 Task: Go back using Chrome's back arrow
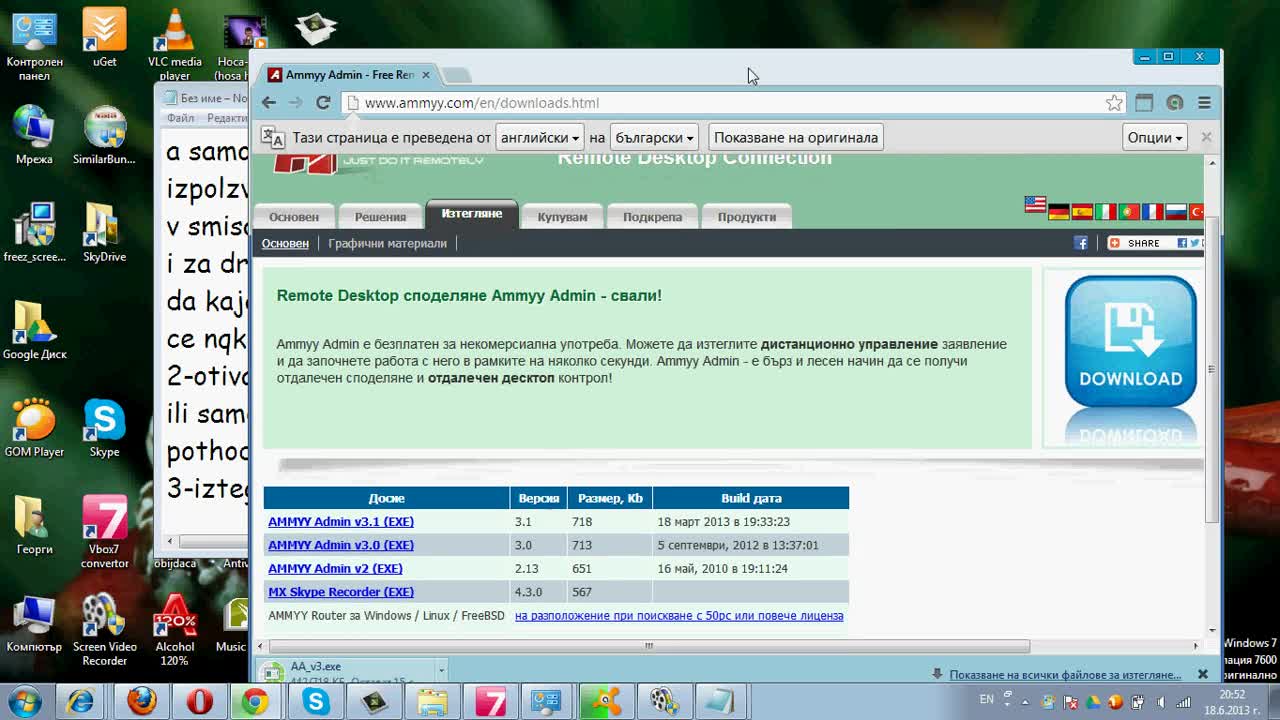[x=269, y=103]
